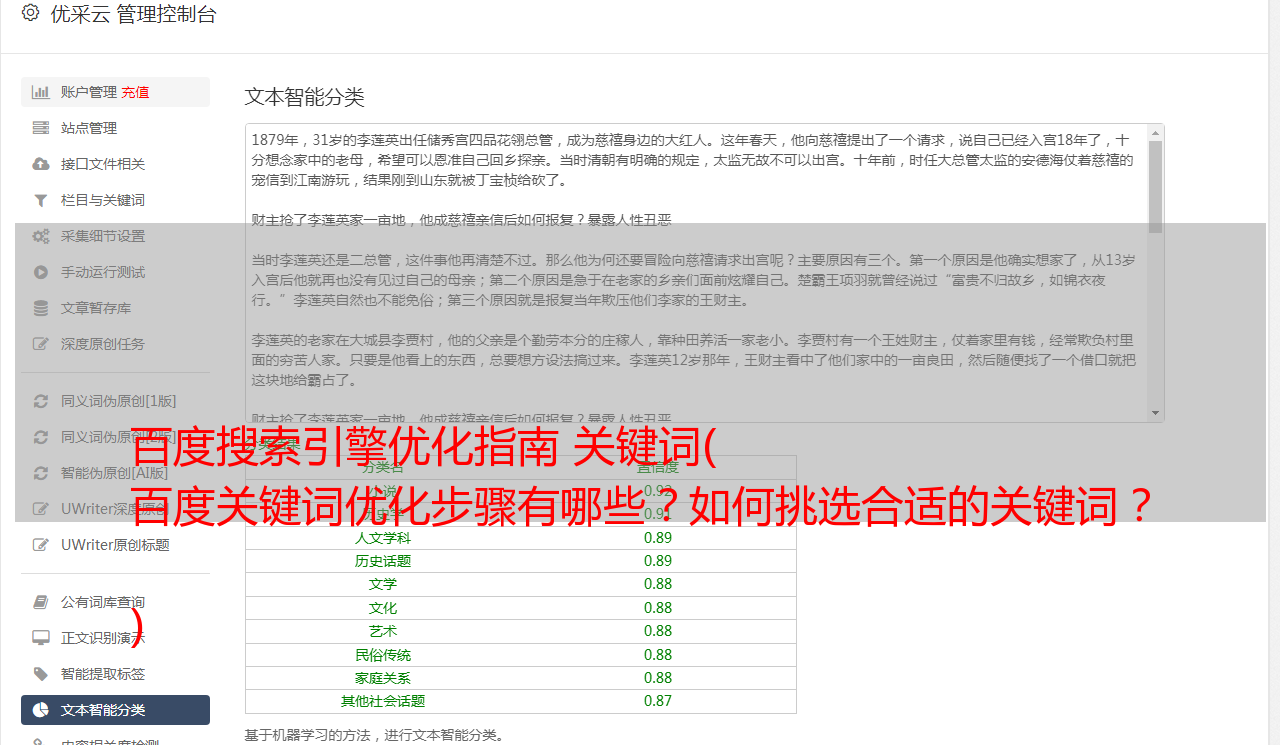1280x745 pixels.
Task: Open 智能伪原创[AI版]
Action: point(115,473)
